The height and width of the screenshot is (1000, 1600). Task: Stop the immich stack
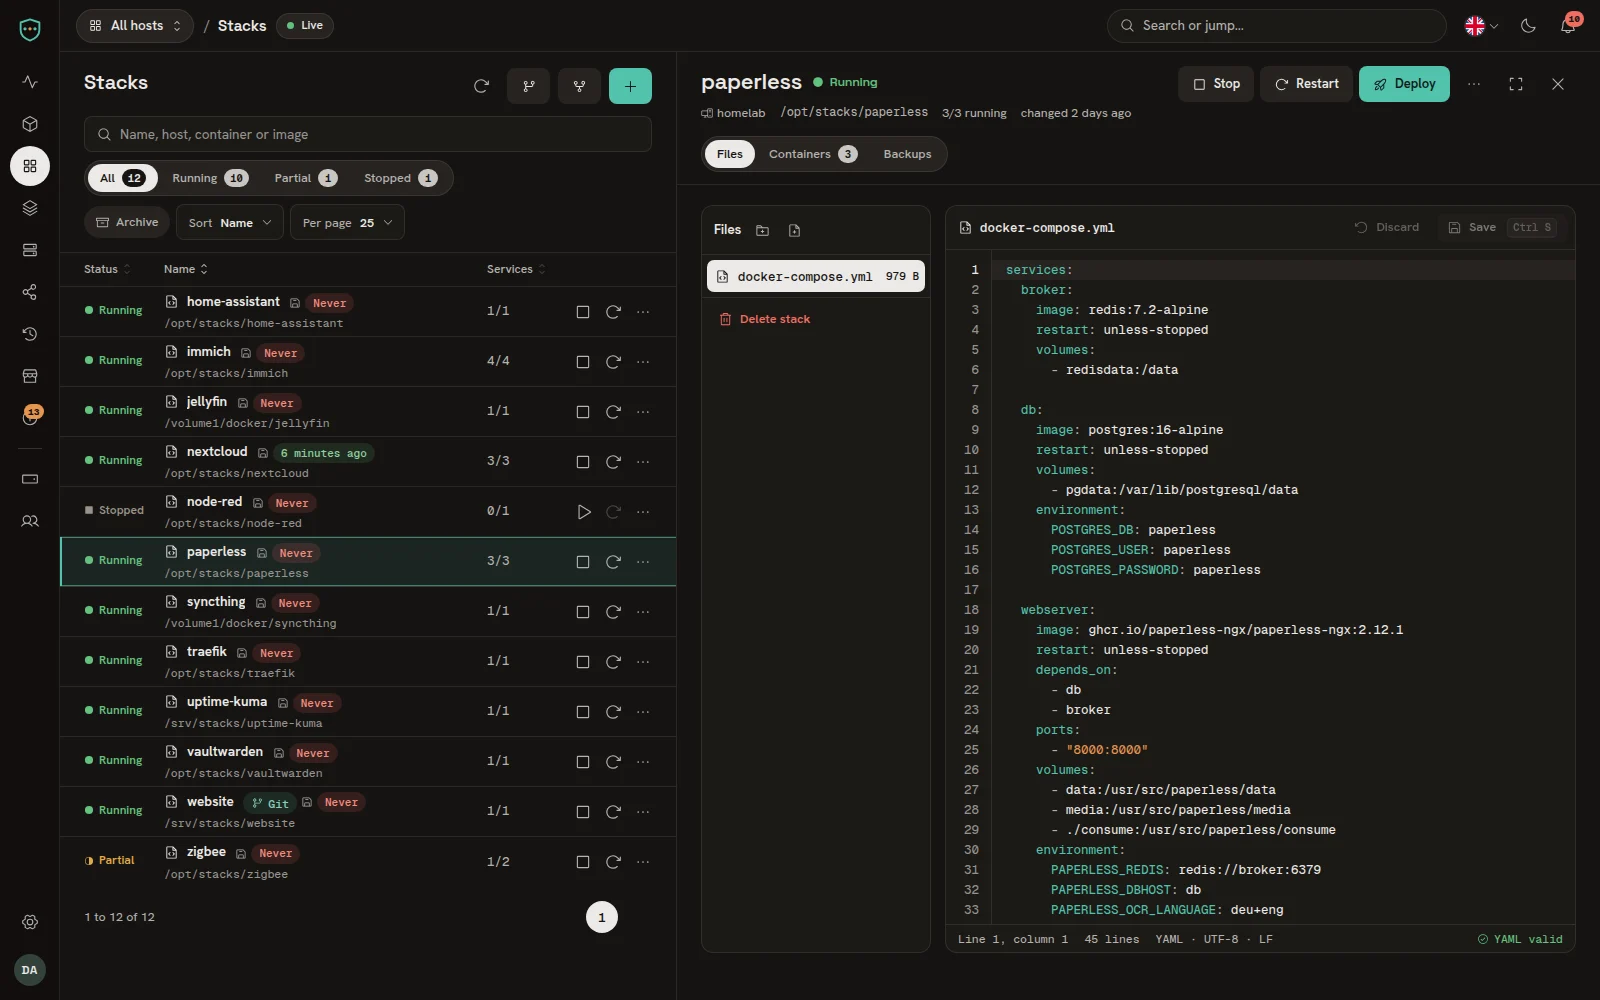click(583, 362)
